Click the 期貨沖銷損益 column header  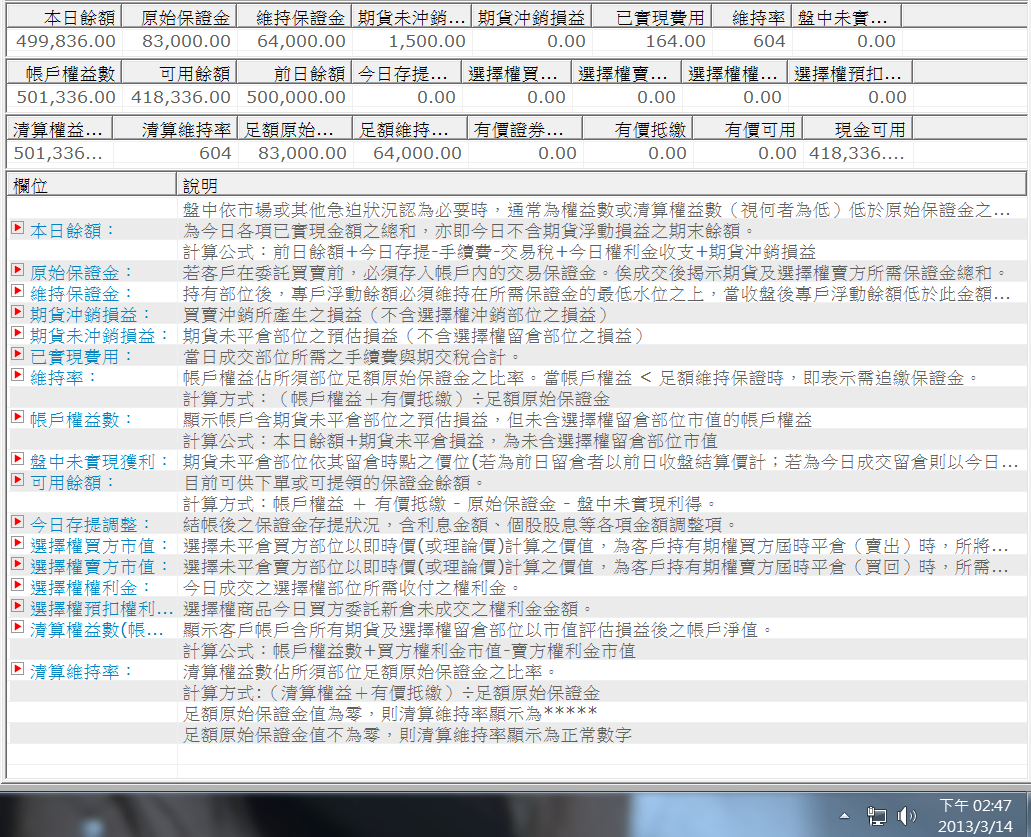tap(532, 18)
